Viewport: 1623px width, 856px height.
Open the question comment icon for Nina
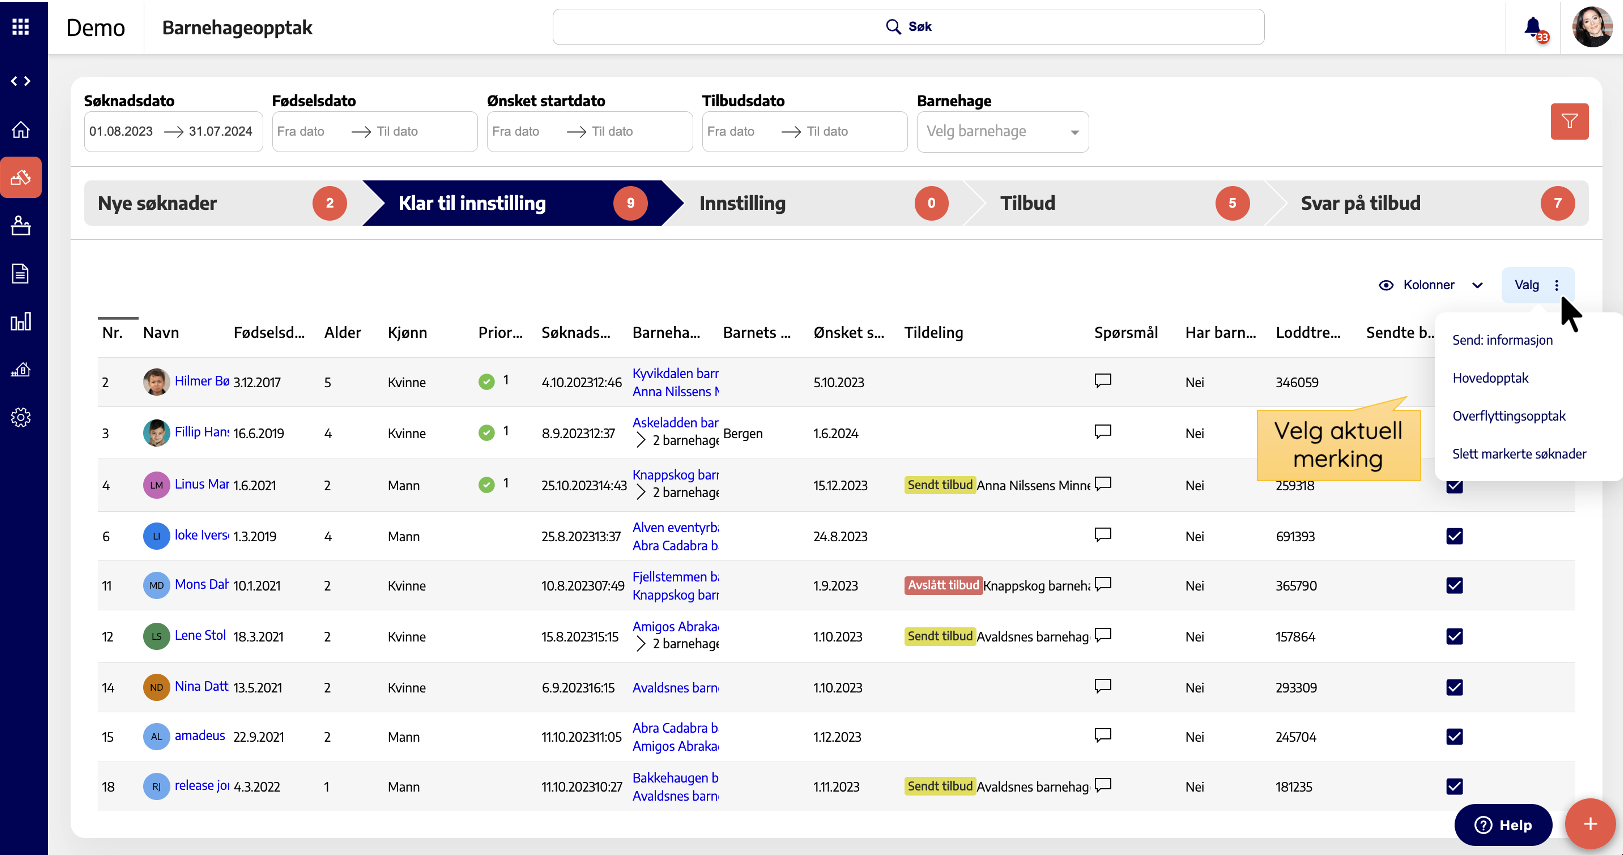coord(1103,686)
